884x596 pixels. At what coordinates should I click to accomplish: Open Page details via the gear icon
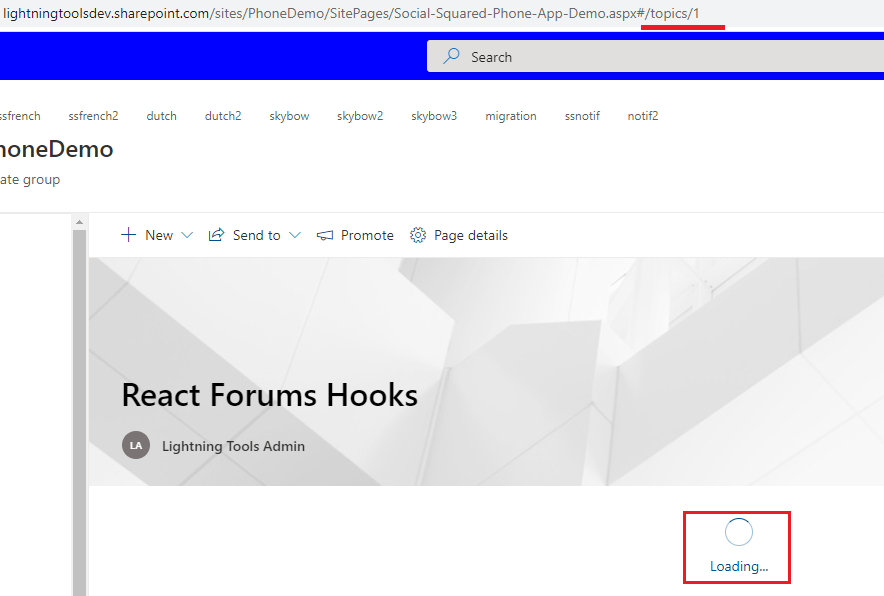[418, 235]
